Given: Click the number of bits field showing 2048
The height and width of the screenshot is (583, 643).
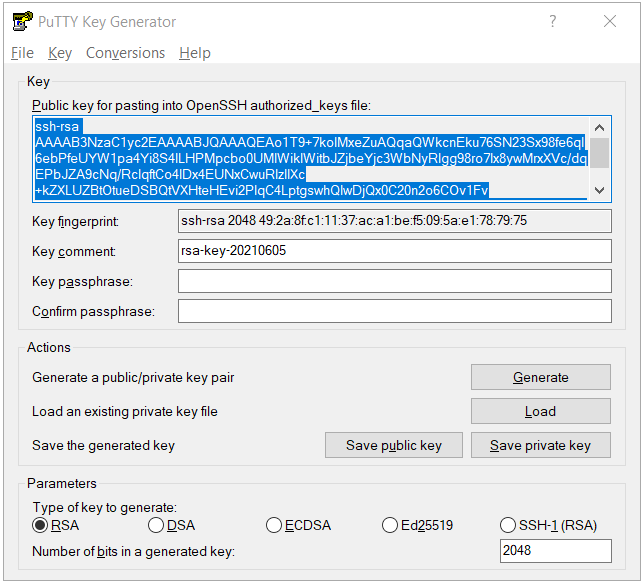Looking at the screenshot, I should click(x=555, y=551).
